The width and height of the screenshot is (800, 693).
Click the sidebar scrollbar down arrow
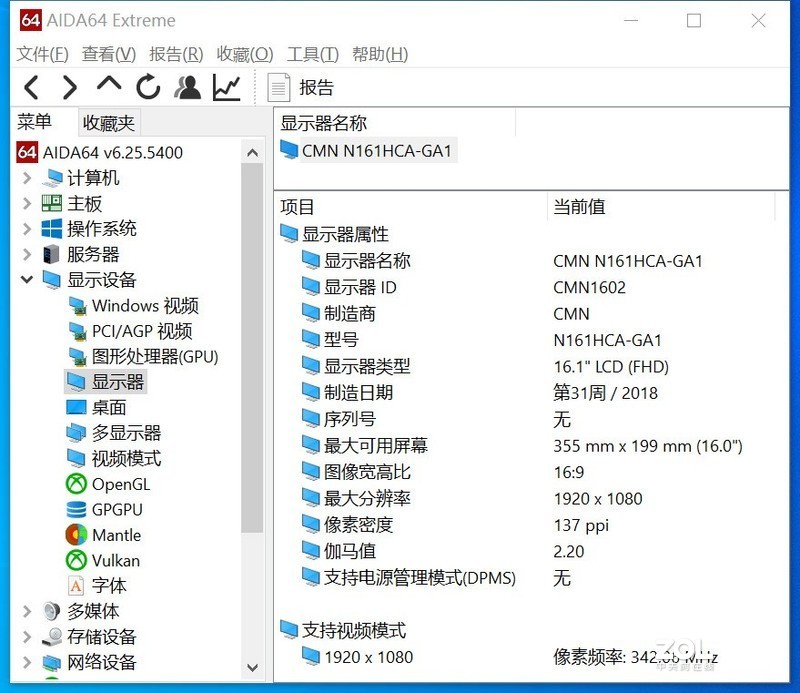253,666
